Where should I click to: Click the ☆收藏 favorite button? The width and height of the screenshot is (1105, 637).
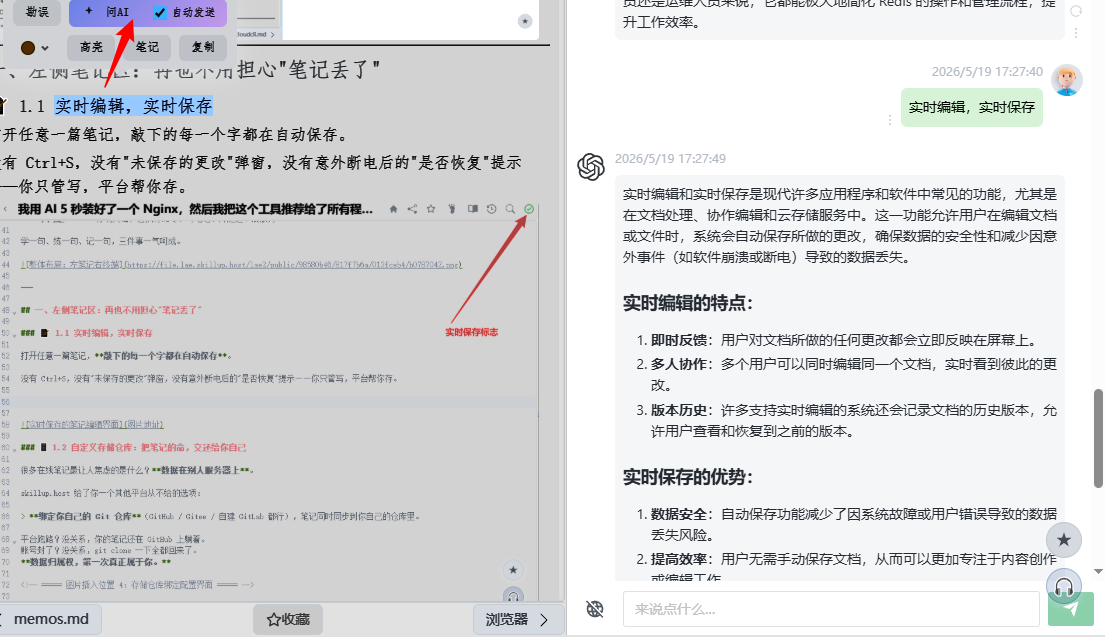pos(288,619)
